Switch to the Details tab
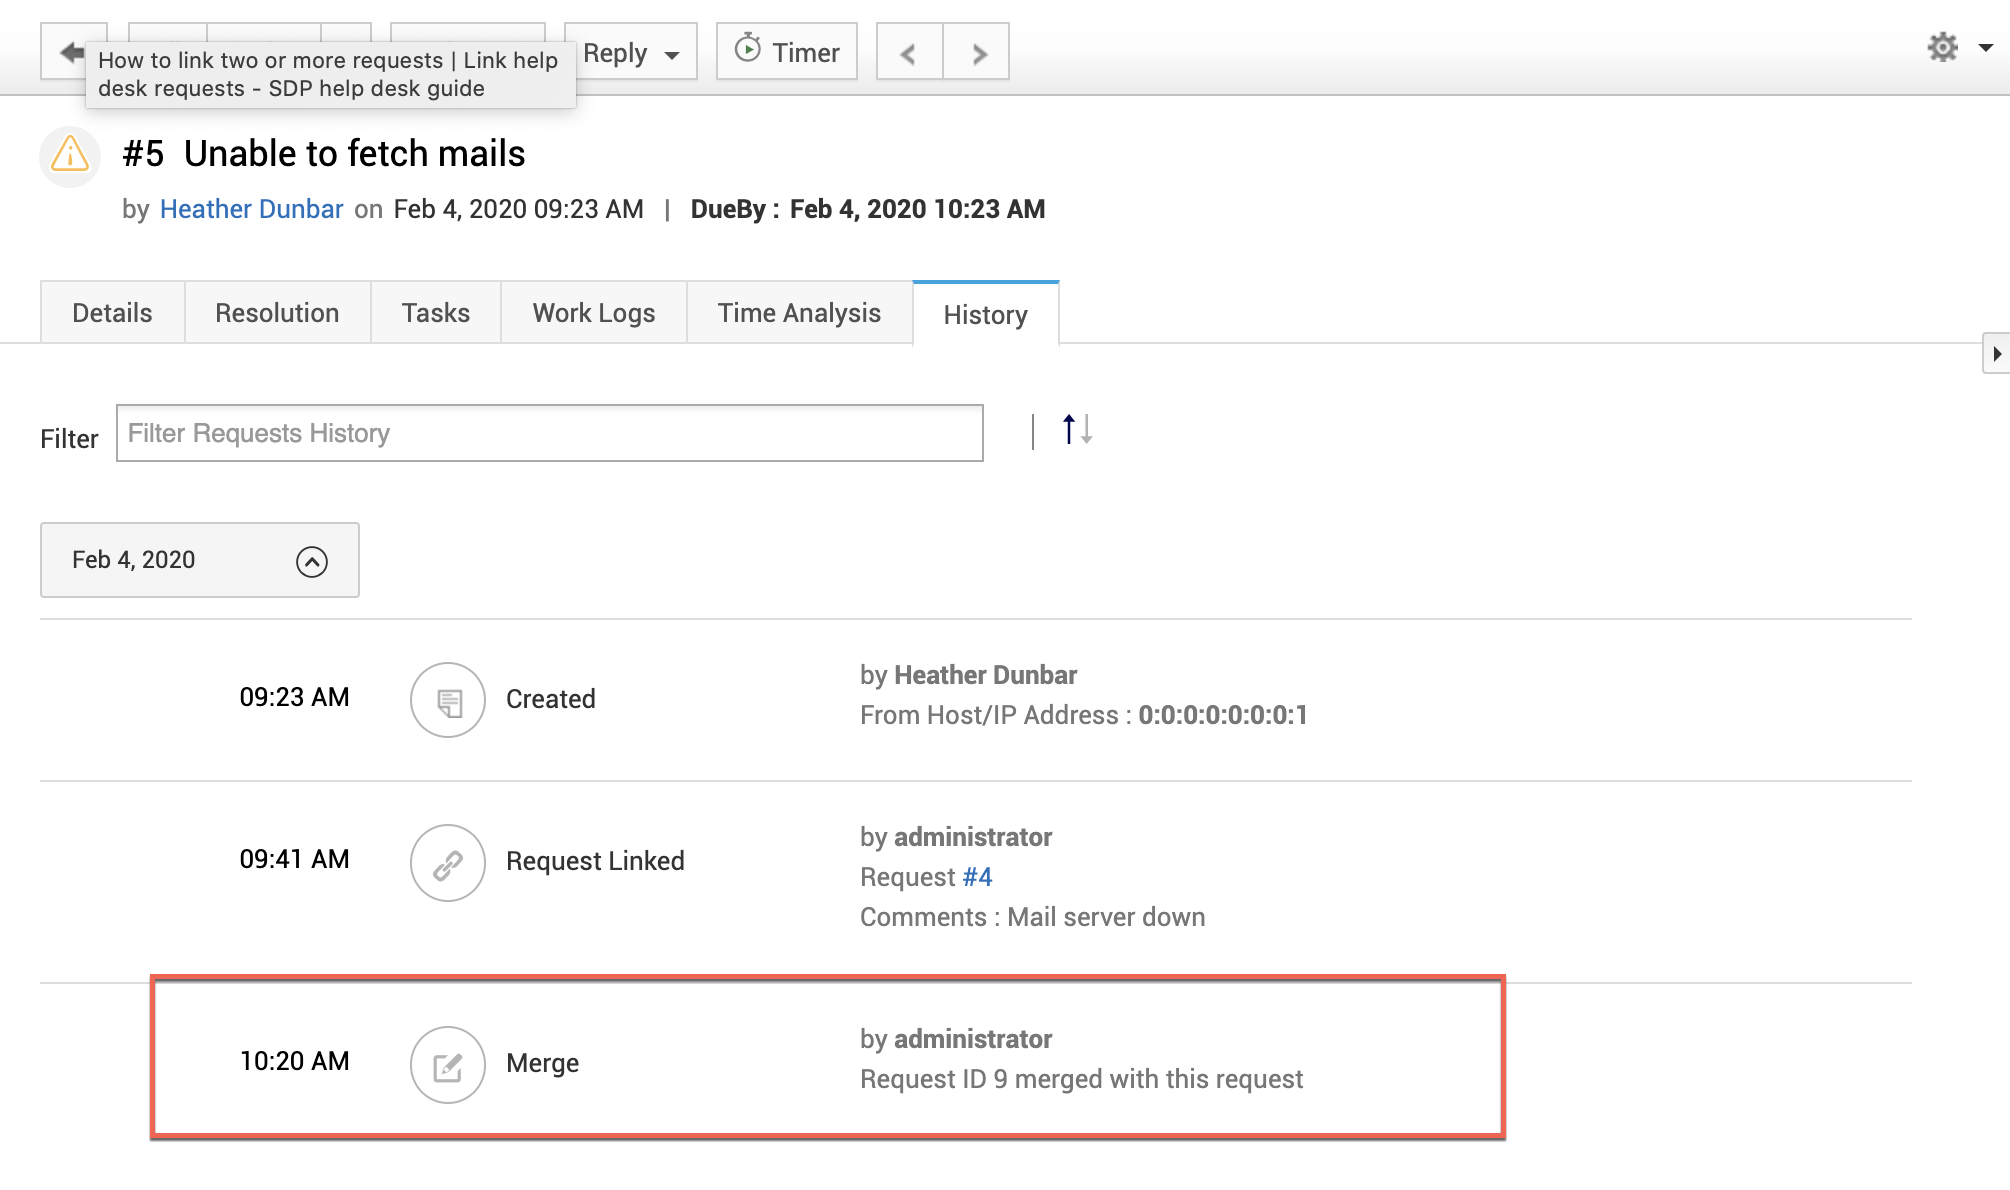This screenshot has width=2010, height=1190. (112, 313)
